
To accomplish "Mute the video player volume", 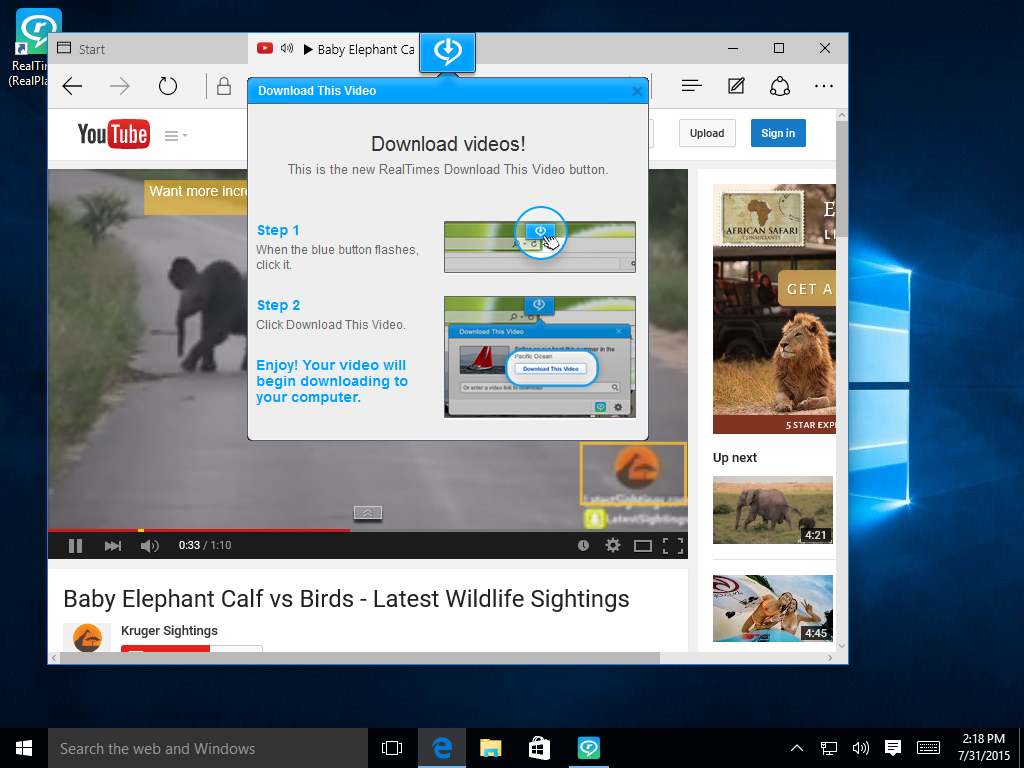I will (150, 546).
